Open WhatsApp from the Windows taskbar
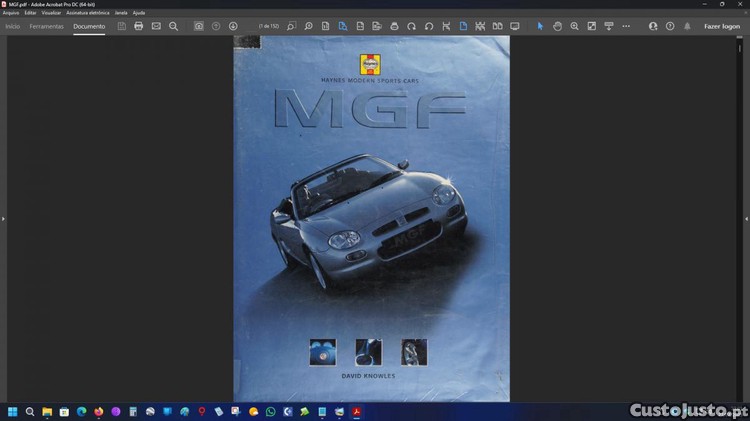 coord(270,411)
